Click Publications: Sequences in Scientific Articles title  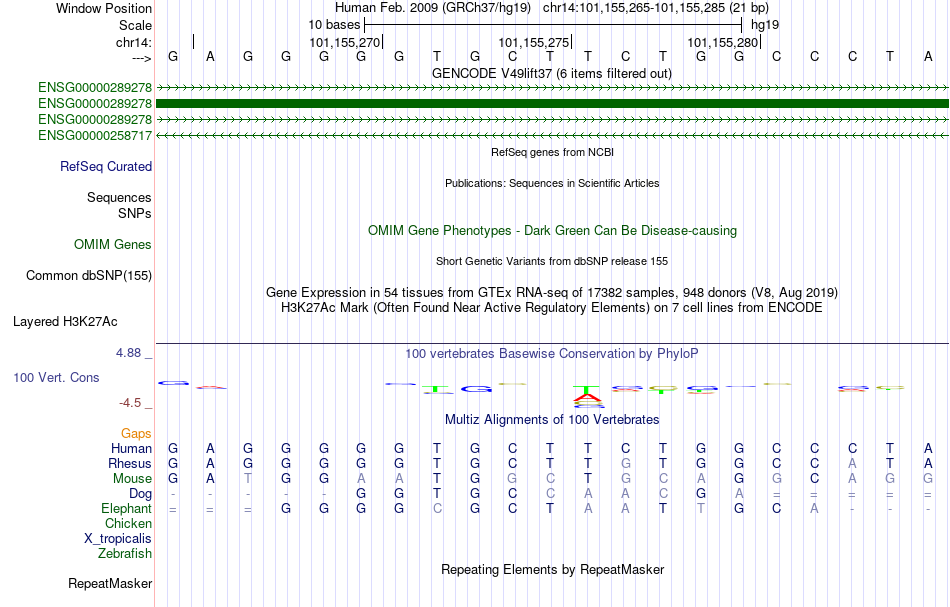pyautogui.click(x=552, y=184)
